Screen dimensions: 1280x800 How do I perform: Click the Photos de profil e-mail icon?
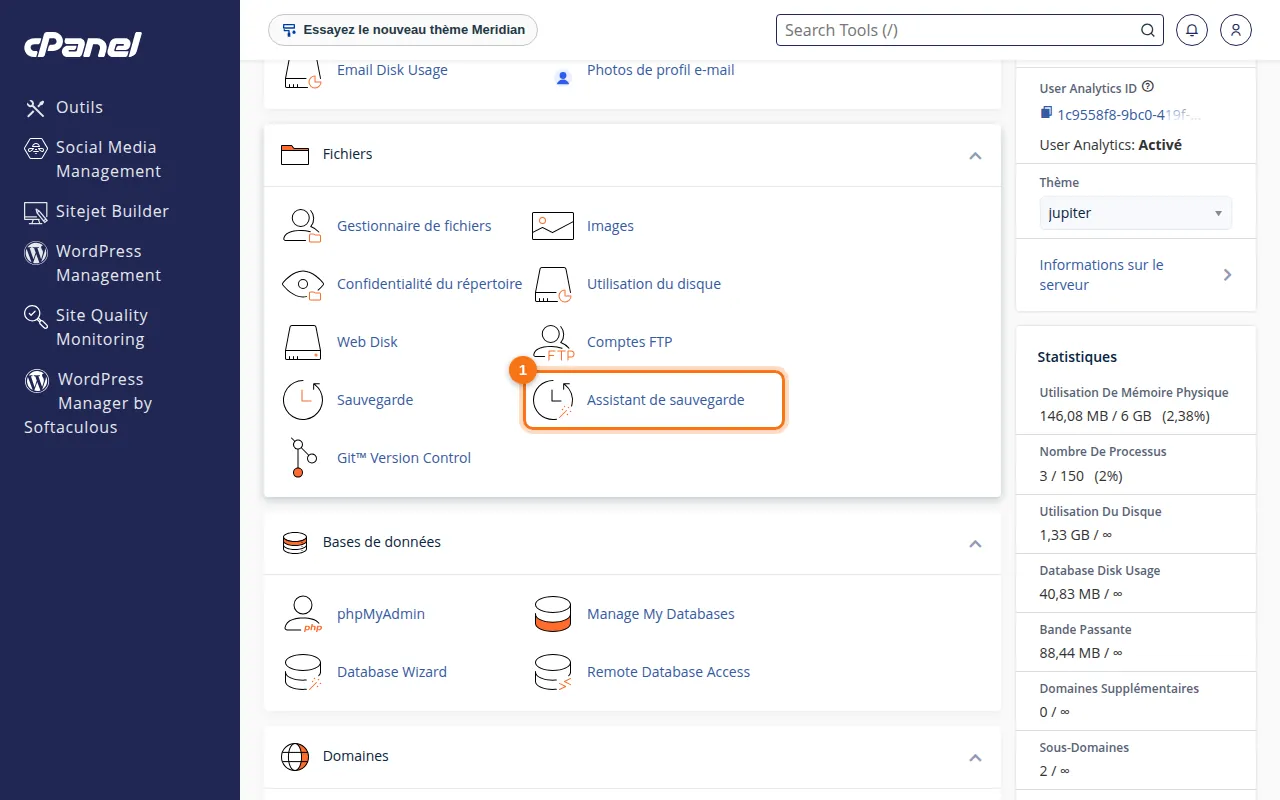tap(563, 77)
